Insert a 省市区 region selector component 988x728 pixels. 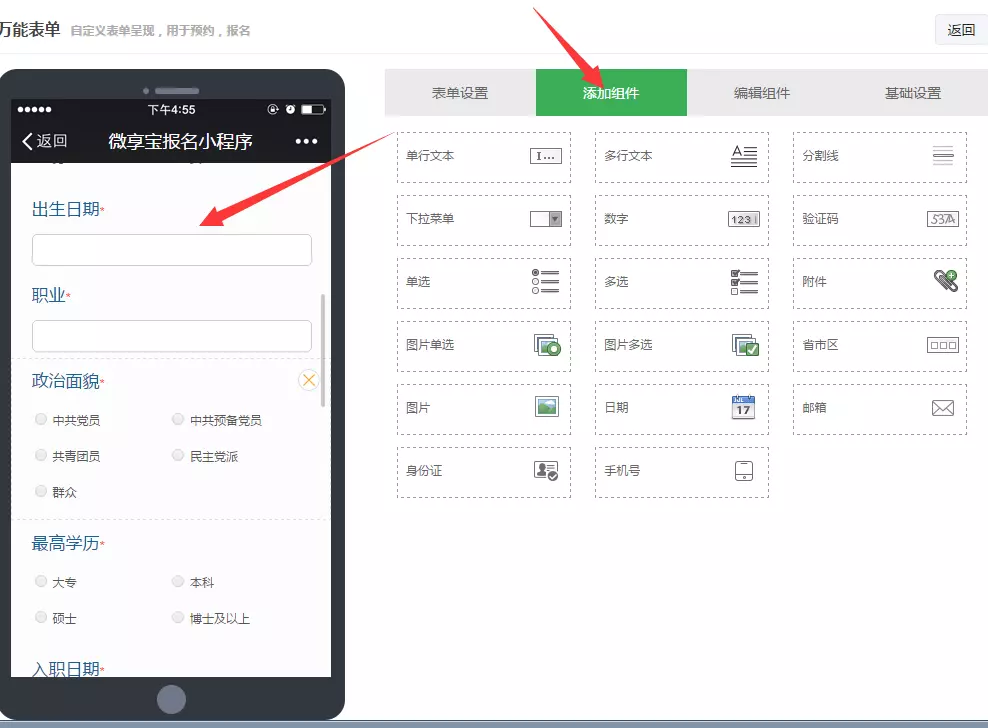[x=878, y=345]
